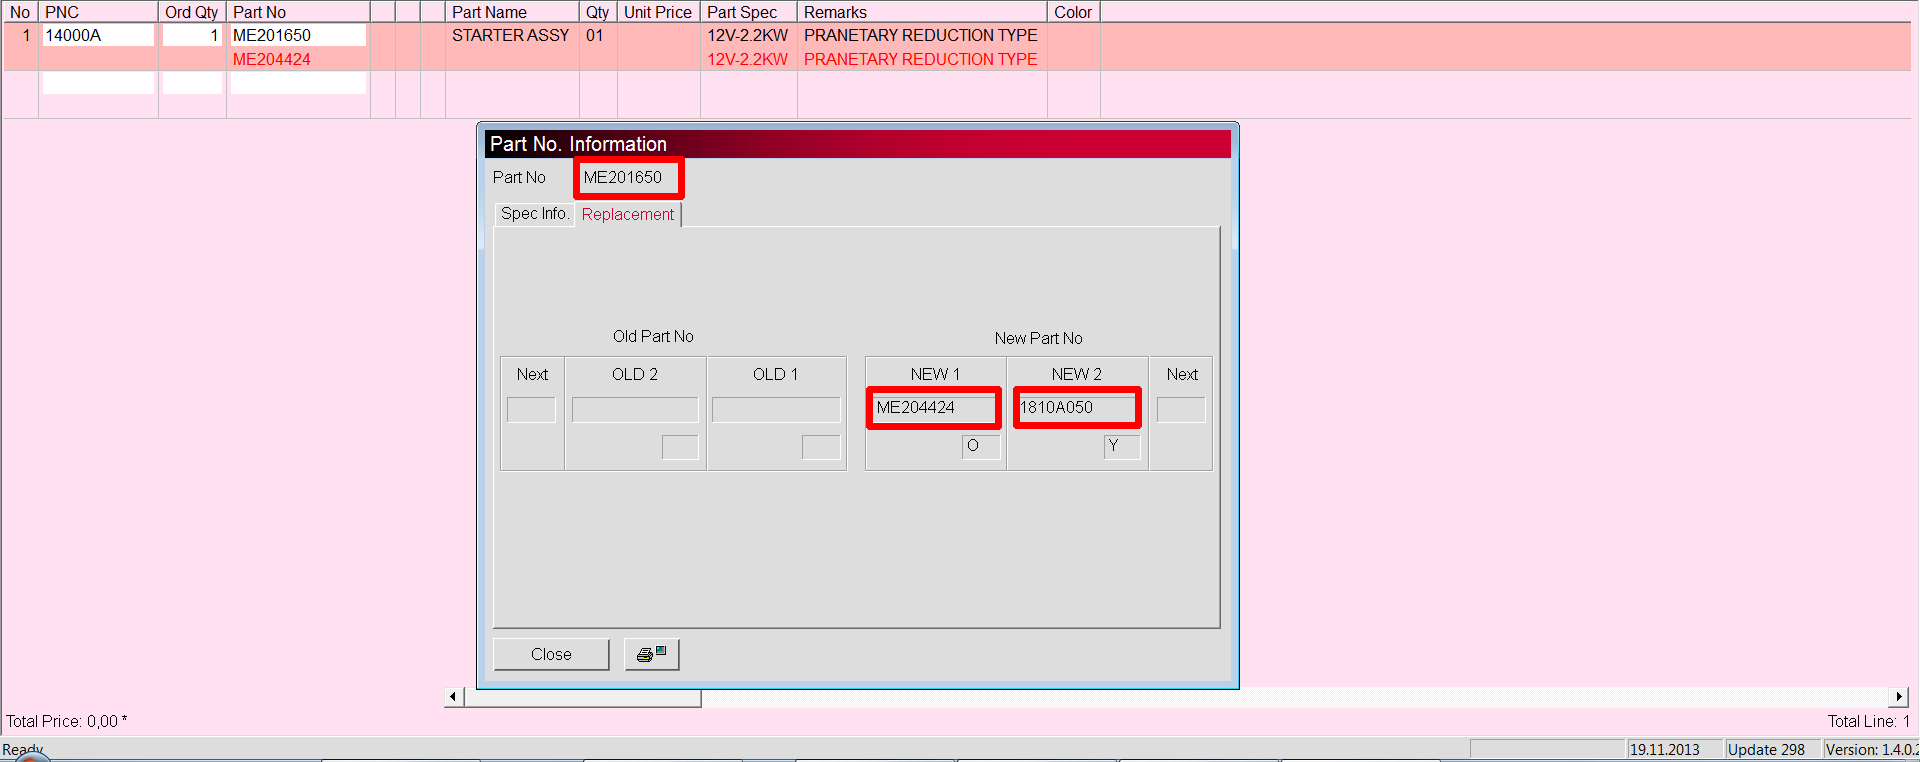Click the horizontal scrollbar thumb
The height and width of the screenshot is (762, 1920).
(583, 697)
